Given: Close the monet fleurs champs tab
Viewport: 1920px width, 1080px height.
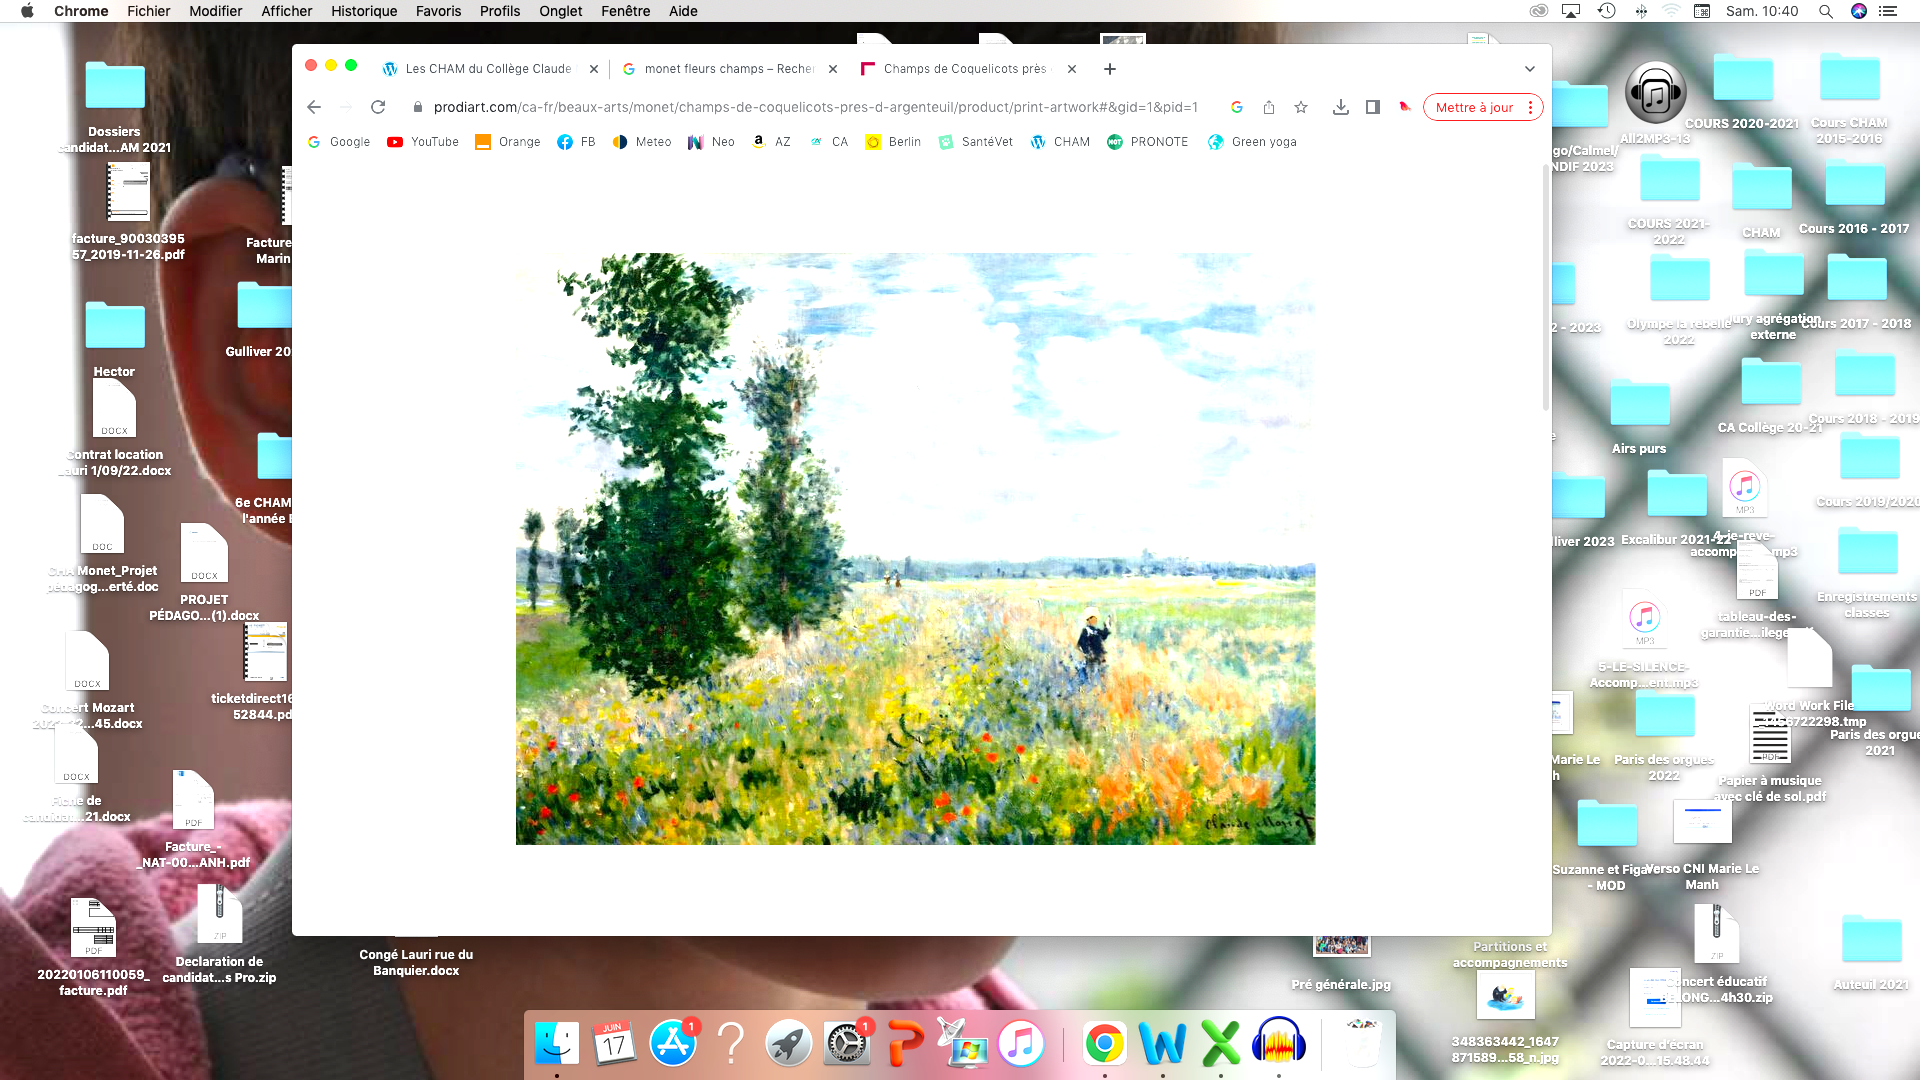Looking at the screenshot, I should pos(833,69).
